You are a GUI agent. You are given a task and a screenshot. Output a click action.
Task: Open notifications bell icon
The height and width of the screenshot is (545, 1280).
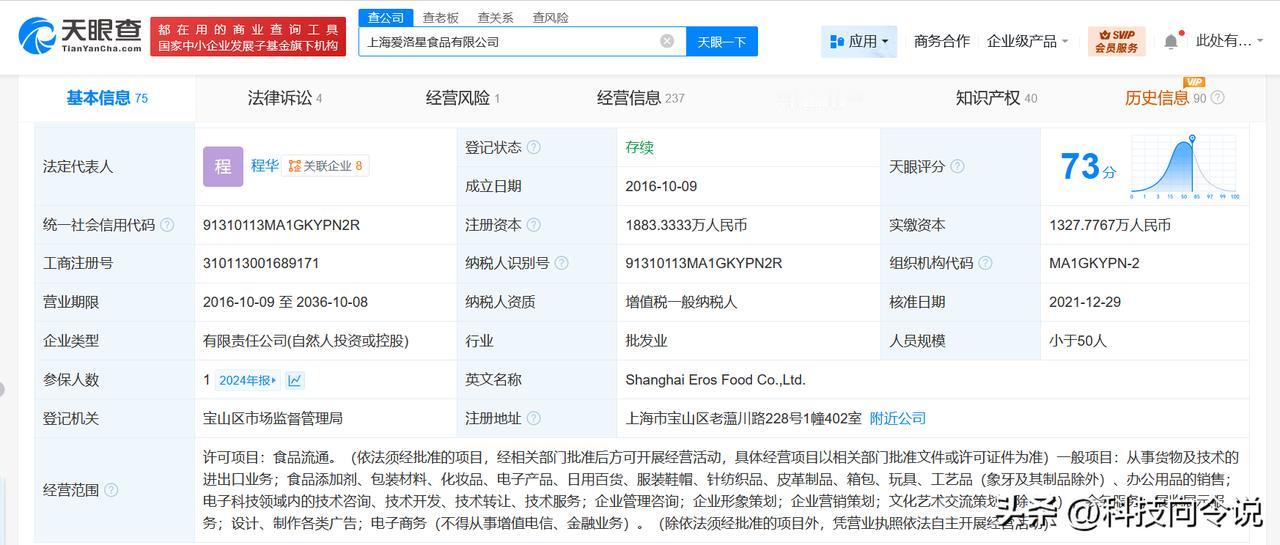click(x=1171, y=41)
